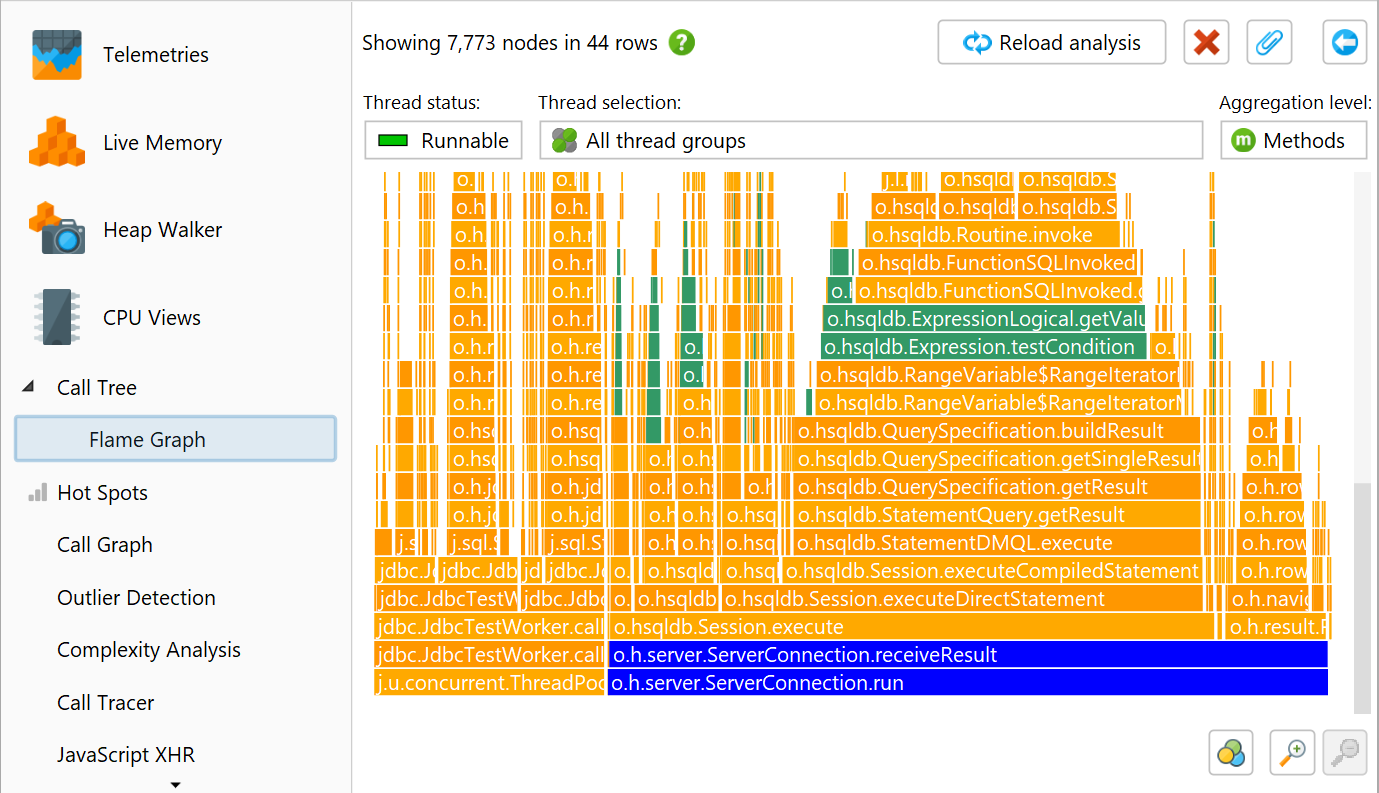Screen dimensions: 1379x793
Task: Click the 'Thread selection:' label
Action: pyautogui.click(x=609, y=102)
